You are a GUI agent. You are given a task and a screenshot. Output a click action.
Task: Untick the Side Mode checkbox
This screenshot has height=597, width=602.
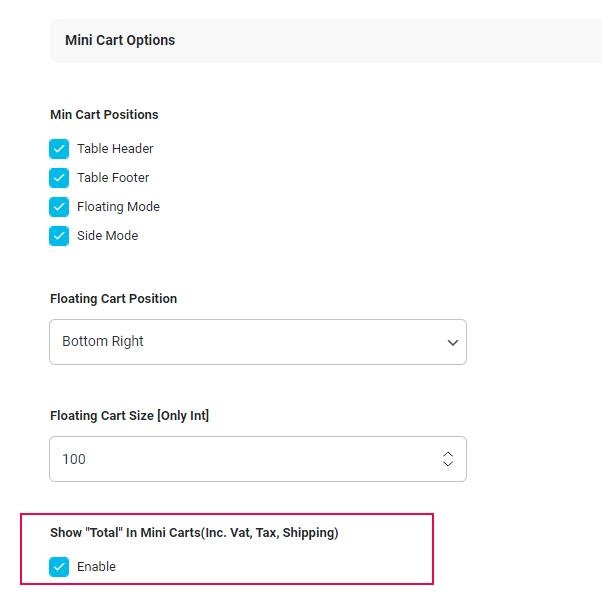pos(59,236)
